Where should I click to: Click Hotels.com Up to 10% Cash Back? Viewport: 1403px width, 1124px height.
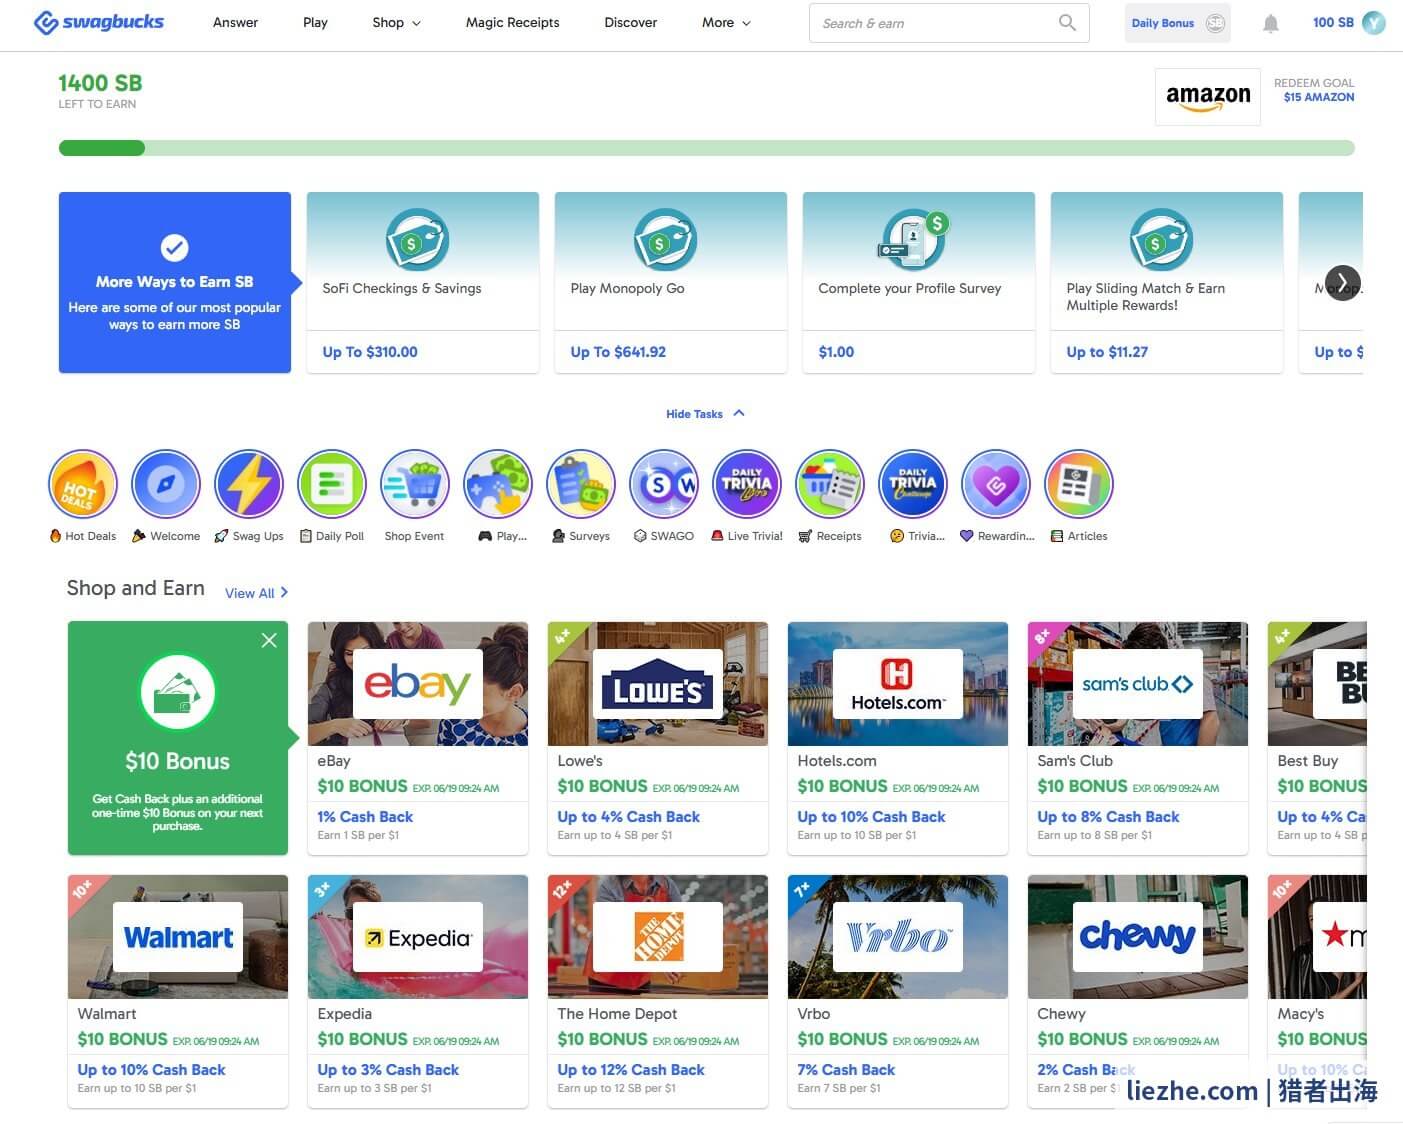pyautogui.click(x=871, y=817)
